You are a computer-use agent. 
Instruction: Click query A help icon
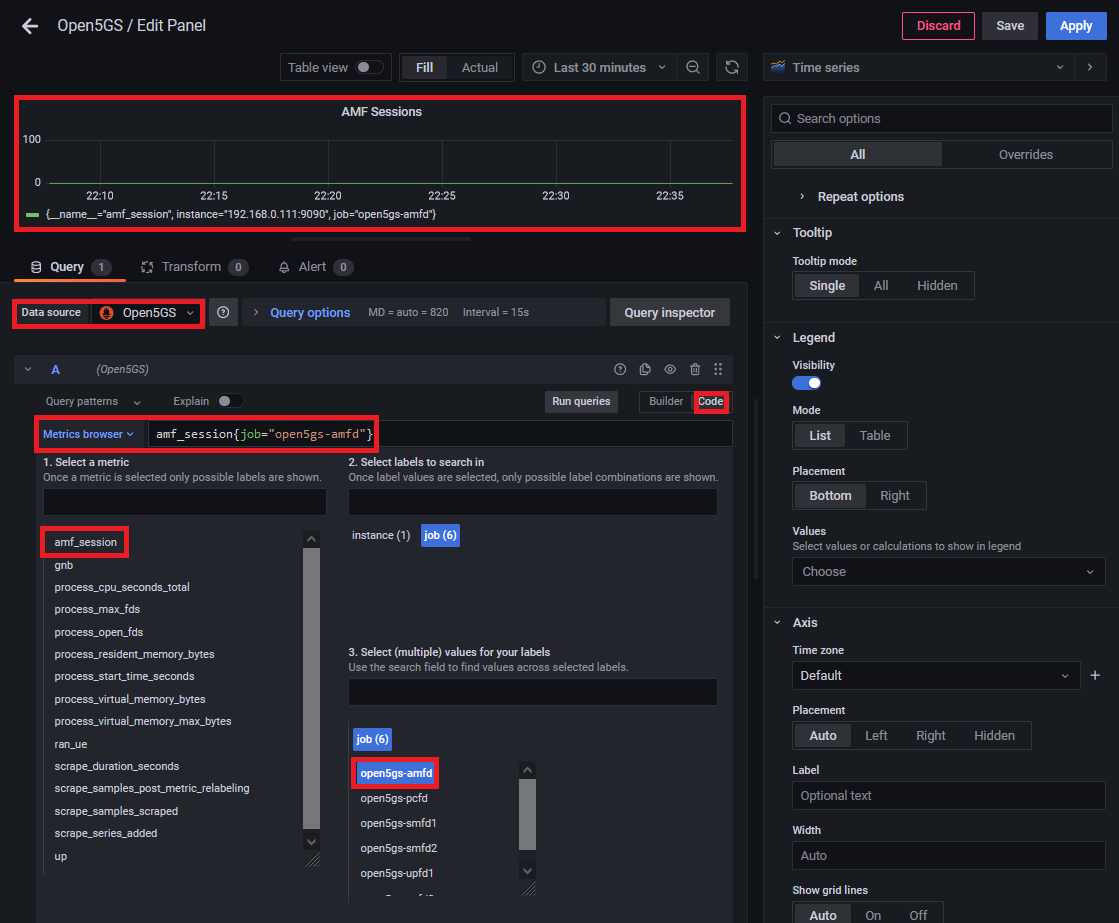(x=619, y=369)
